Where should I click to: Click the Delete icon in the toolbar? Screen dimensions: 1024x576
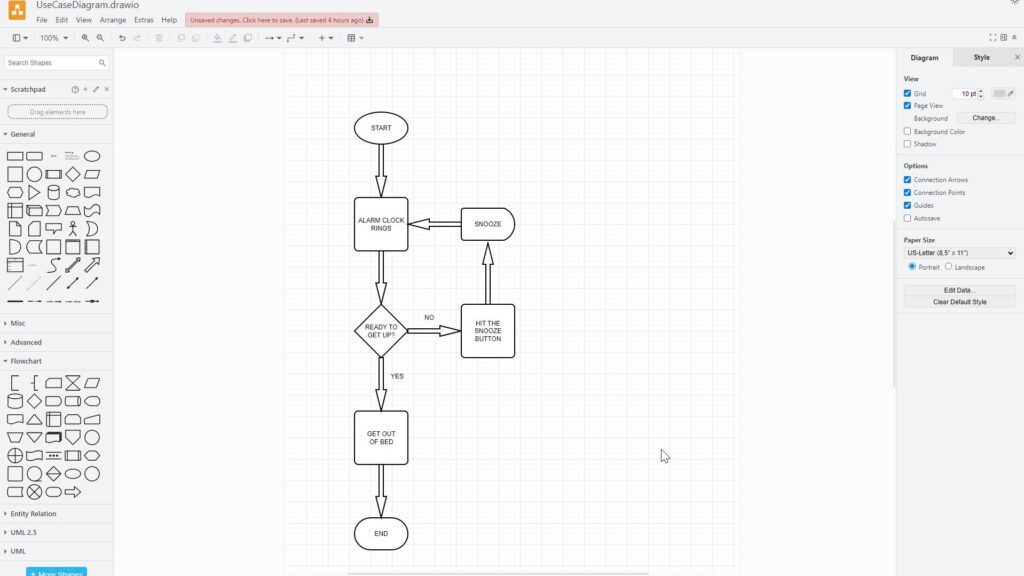(158, 38)
